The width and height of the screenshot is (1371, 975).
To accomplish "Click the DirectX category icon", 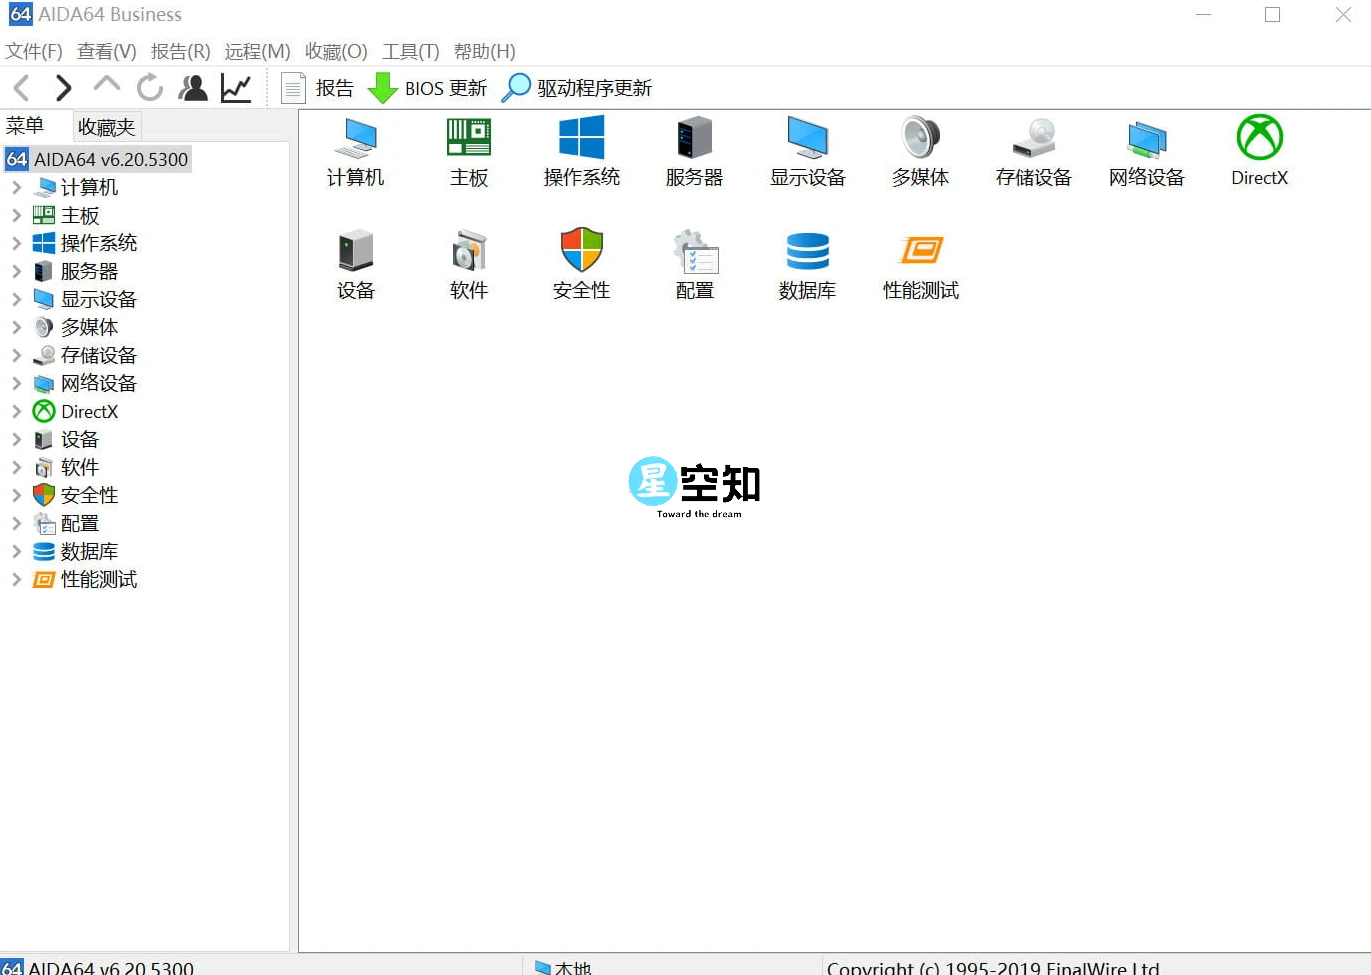I will (1258, 152).
